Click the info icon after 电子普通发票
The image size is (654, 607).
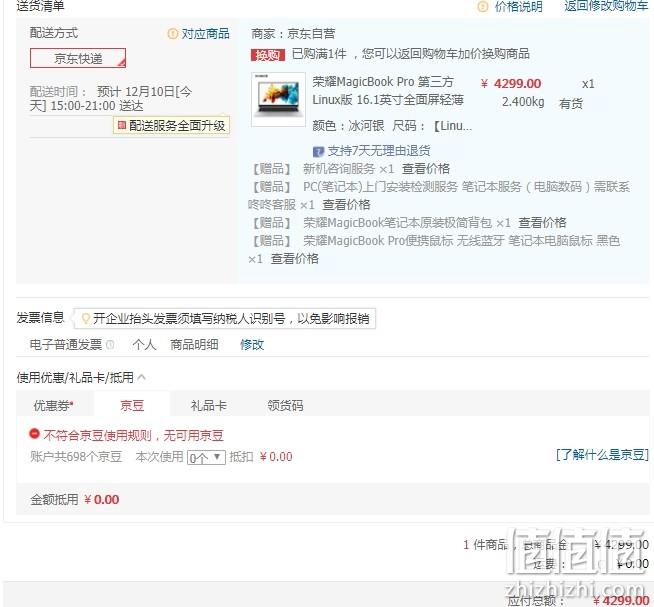click(110, 345)
